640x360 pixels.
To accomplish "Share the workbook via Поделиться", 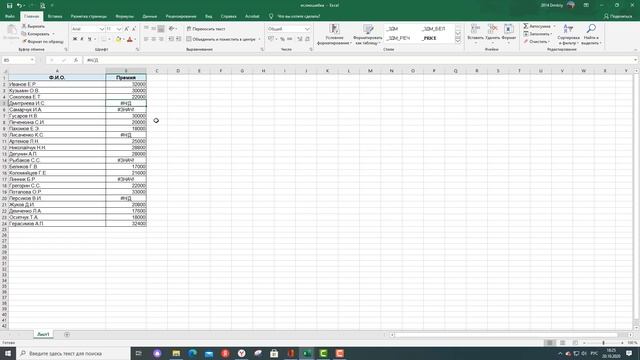I will click(618, 16).
